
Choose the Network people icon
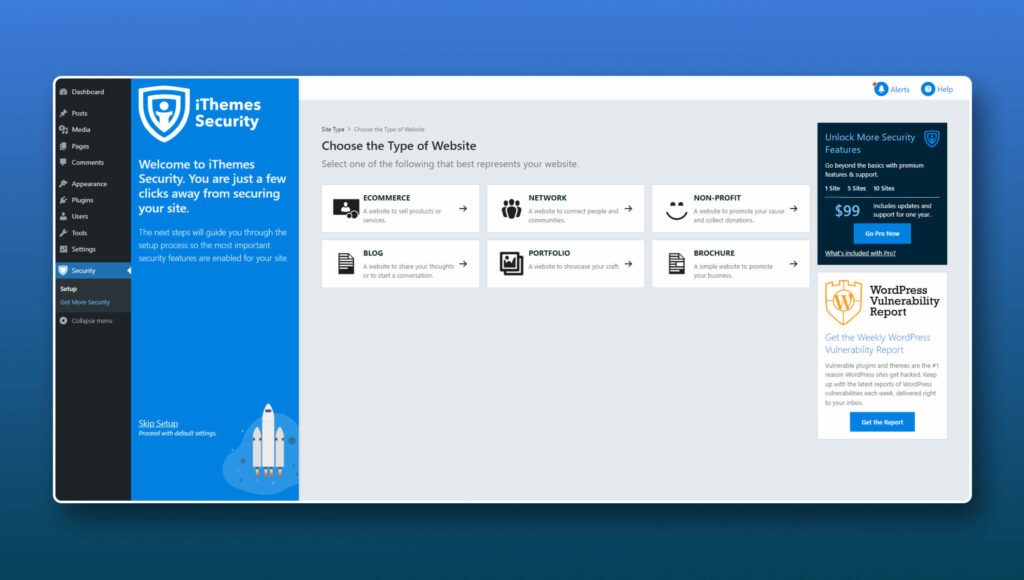coord(511,209)
